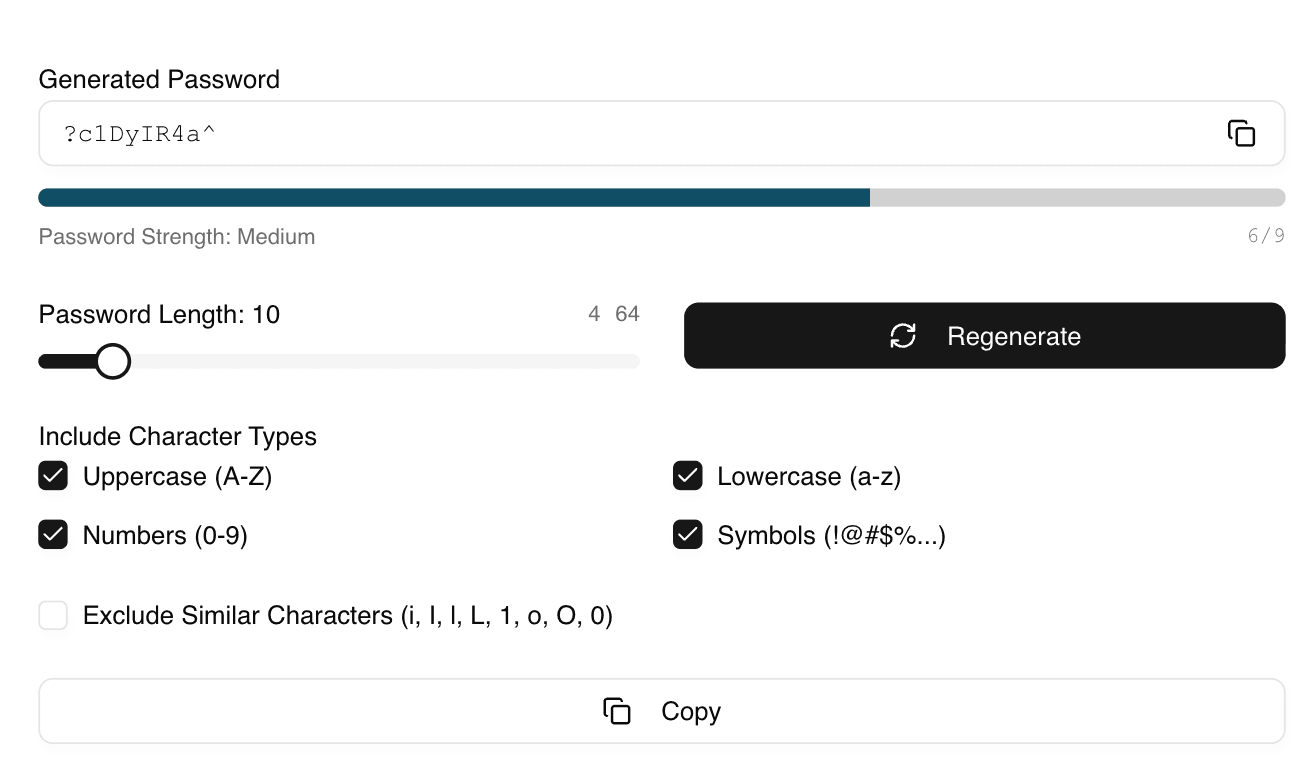Viewport: 1314px width, 766px height.
Task: Turn off the Symbols checkbox
Action: pyautogui.click(x=688, y=535)
